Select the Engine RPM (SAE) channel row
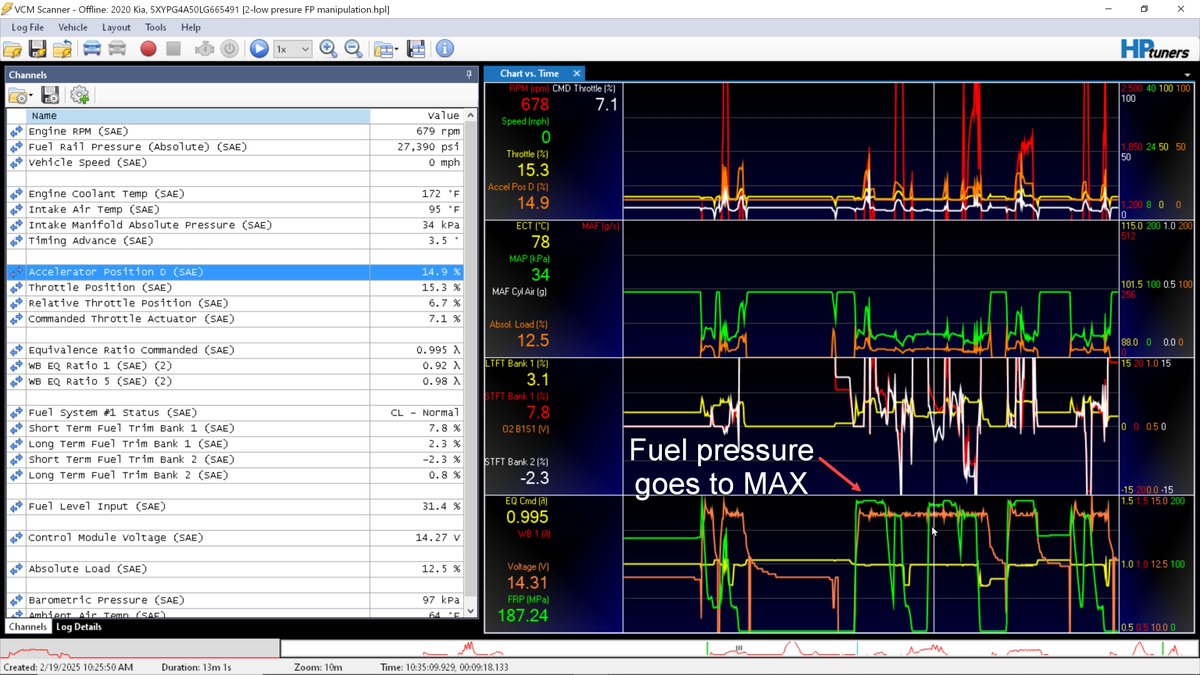 (x=235, y=131)
